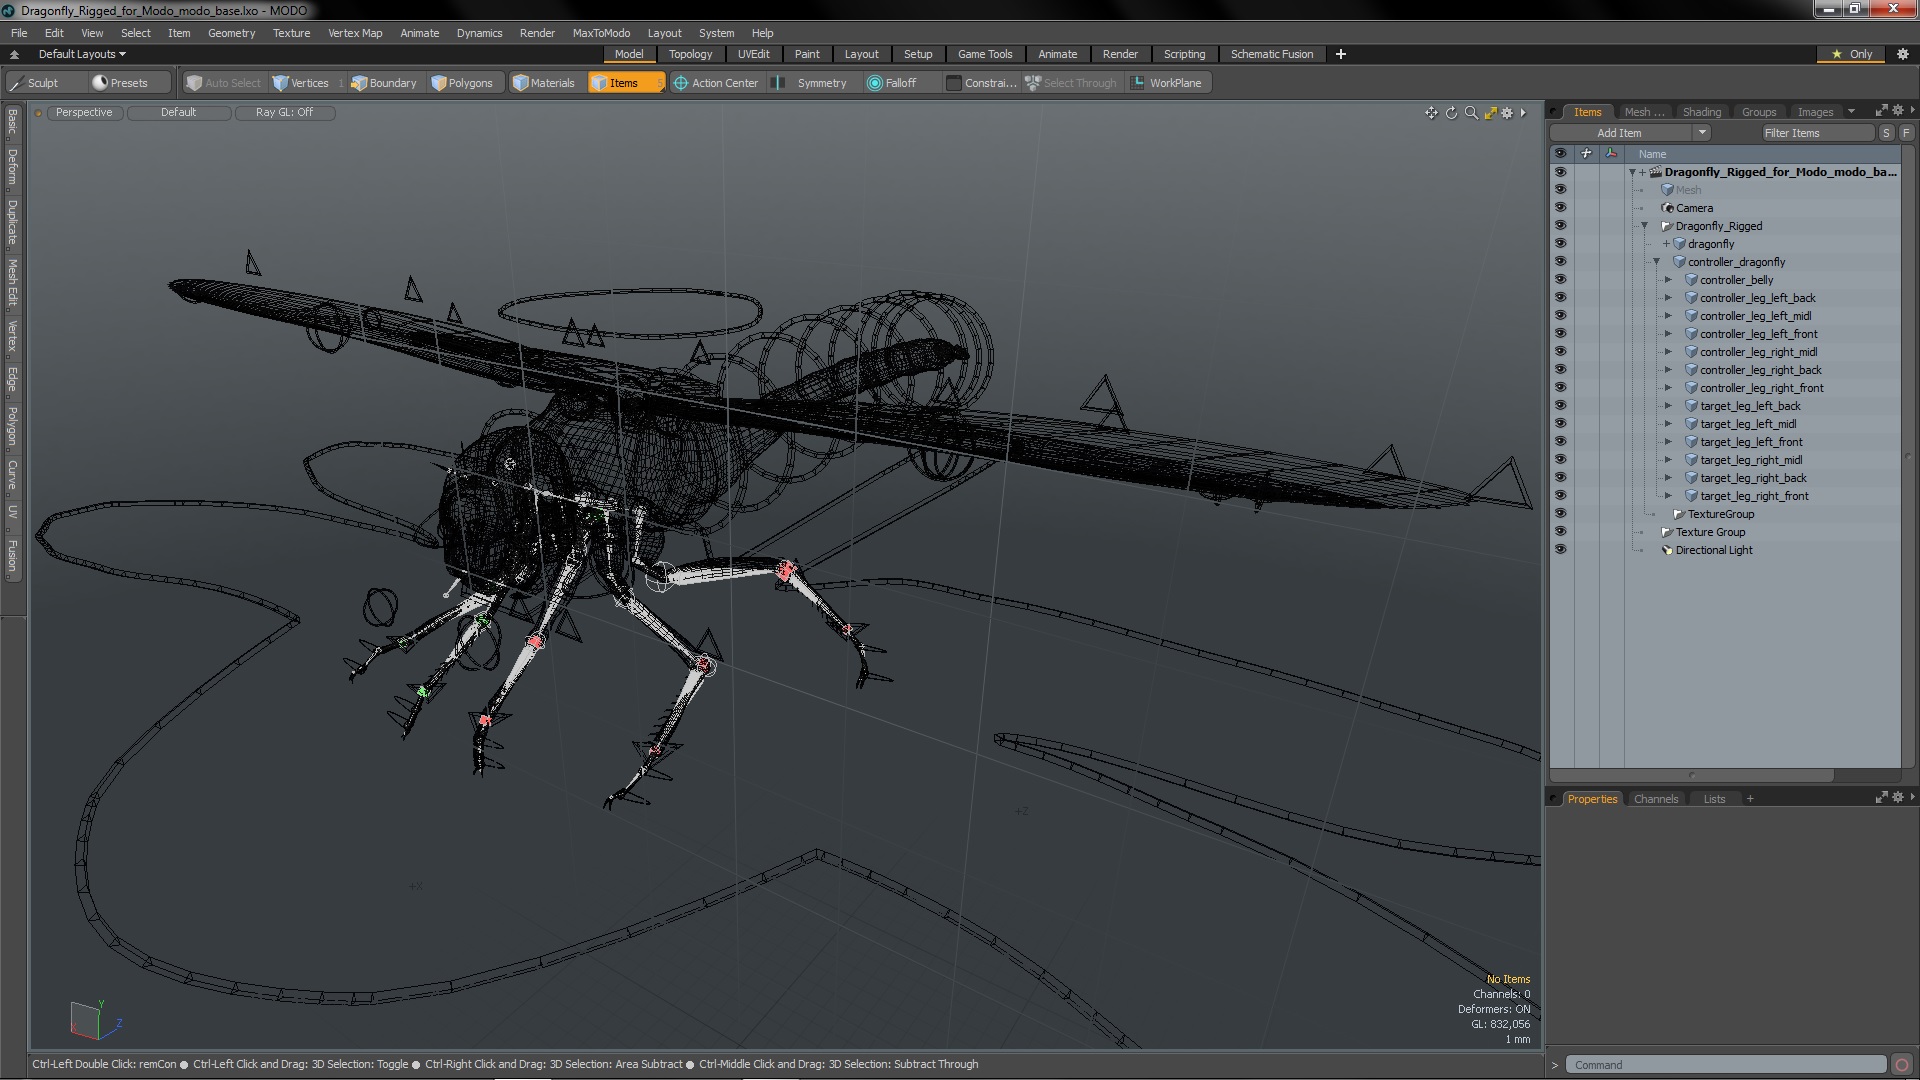
Task: Open the MaxToModo menu
Action: [x=601, y=33]
